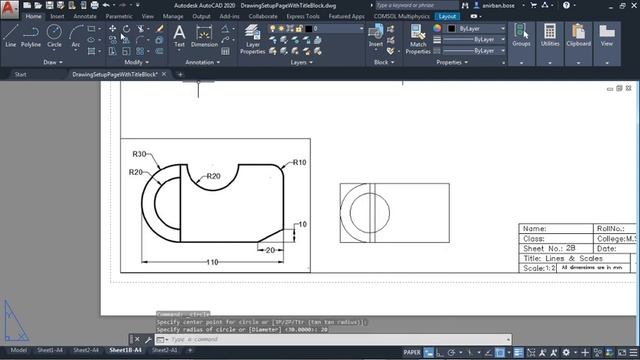The width and height of the screenshot is (640, 360).
Task: Insert a Table from Annotation panel
Action: [x=225, y=51]
